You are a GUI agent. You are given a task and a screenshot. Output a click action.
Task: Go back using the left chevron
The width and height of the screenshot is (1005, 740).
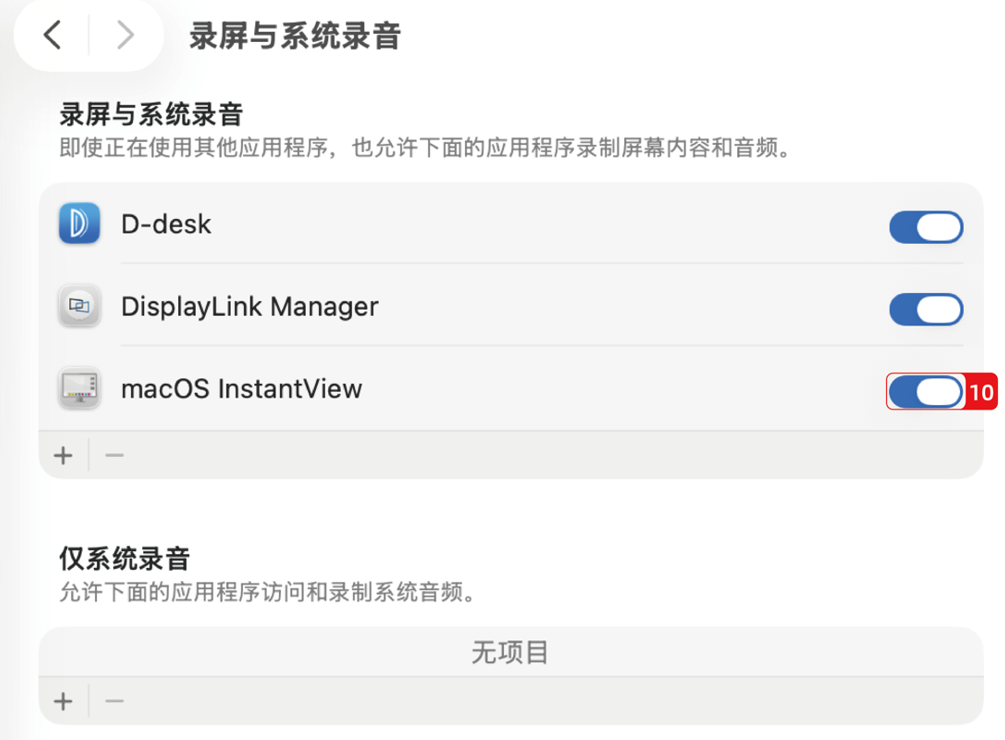coord(52,36)
